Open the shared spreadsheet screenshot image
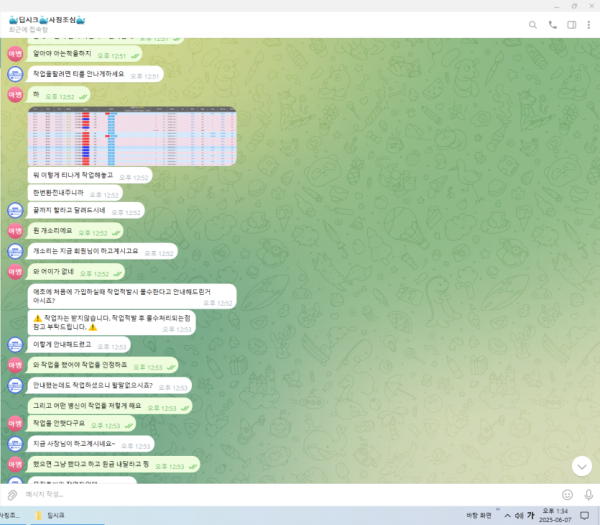Viewport: 600px width, 525px height. (132, 136)
